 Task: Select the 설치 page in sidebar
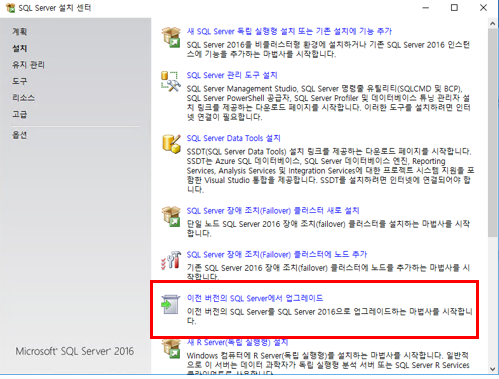[x=19, y=48]
